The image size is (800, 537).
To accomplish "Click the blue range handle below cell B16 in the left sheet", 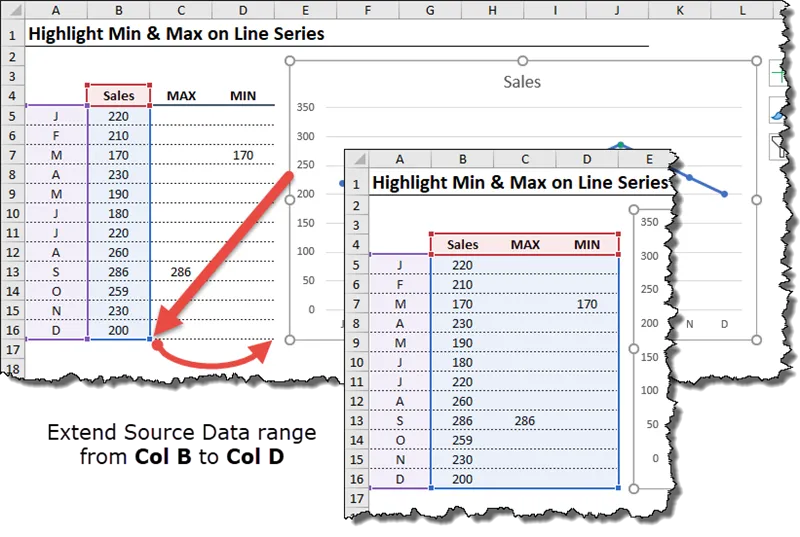I will tap(151, 340).
